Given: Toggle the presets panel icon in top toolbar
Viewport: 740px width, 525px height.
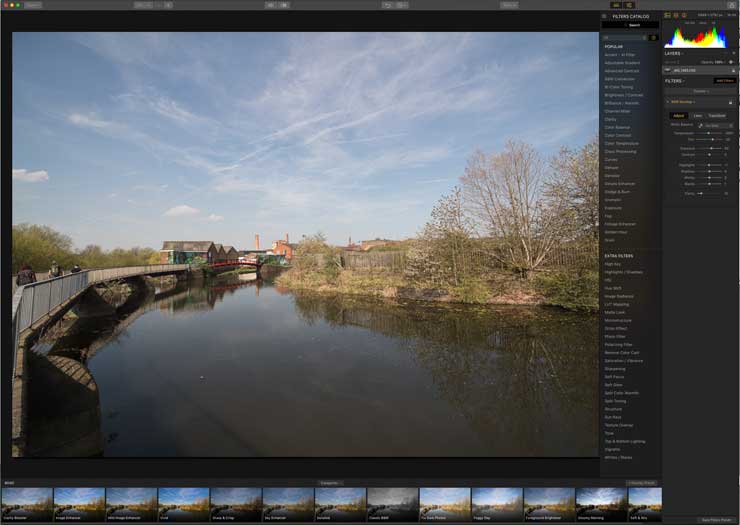Looking at the screenshot, I should 616,5.
